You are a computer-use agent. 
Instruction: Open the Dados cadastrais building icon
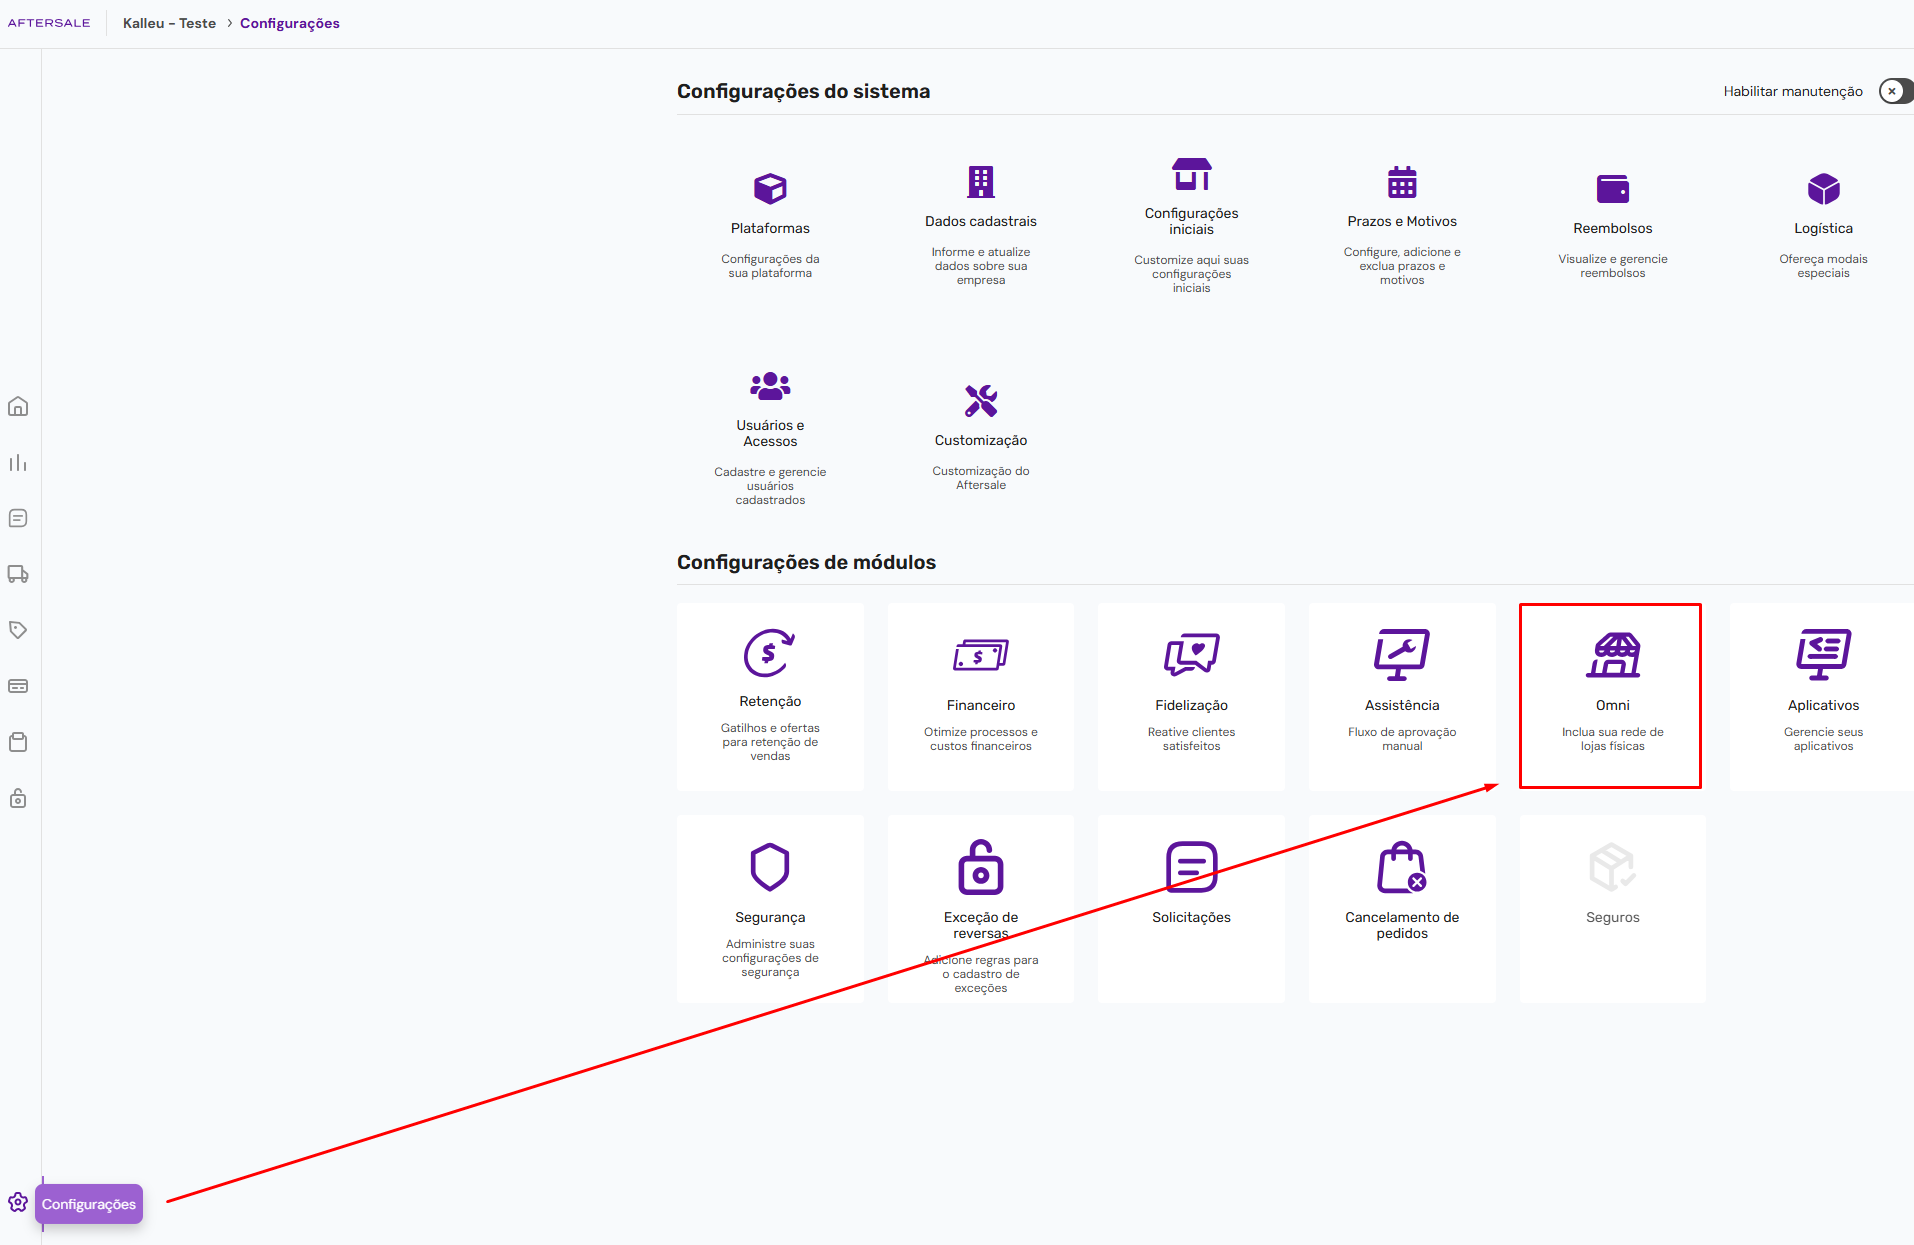pos(981,181)
